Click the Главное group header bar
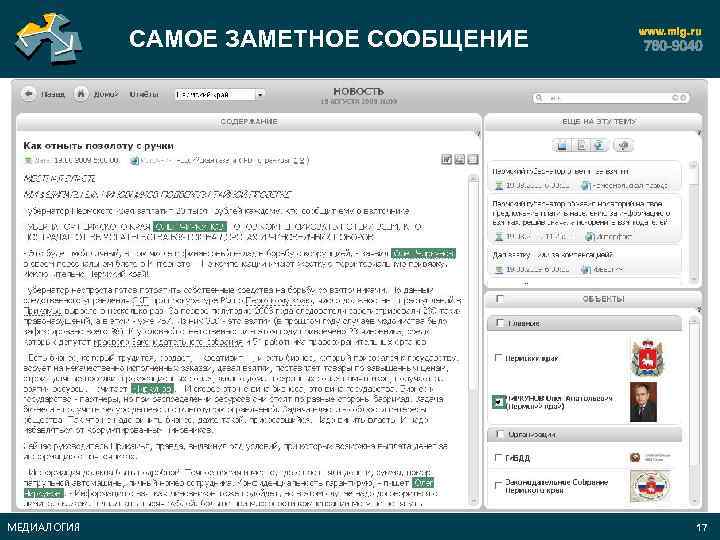The height and width of the screenshot is (540, 720). [x=585, y=324]
